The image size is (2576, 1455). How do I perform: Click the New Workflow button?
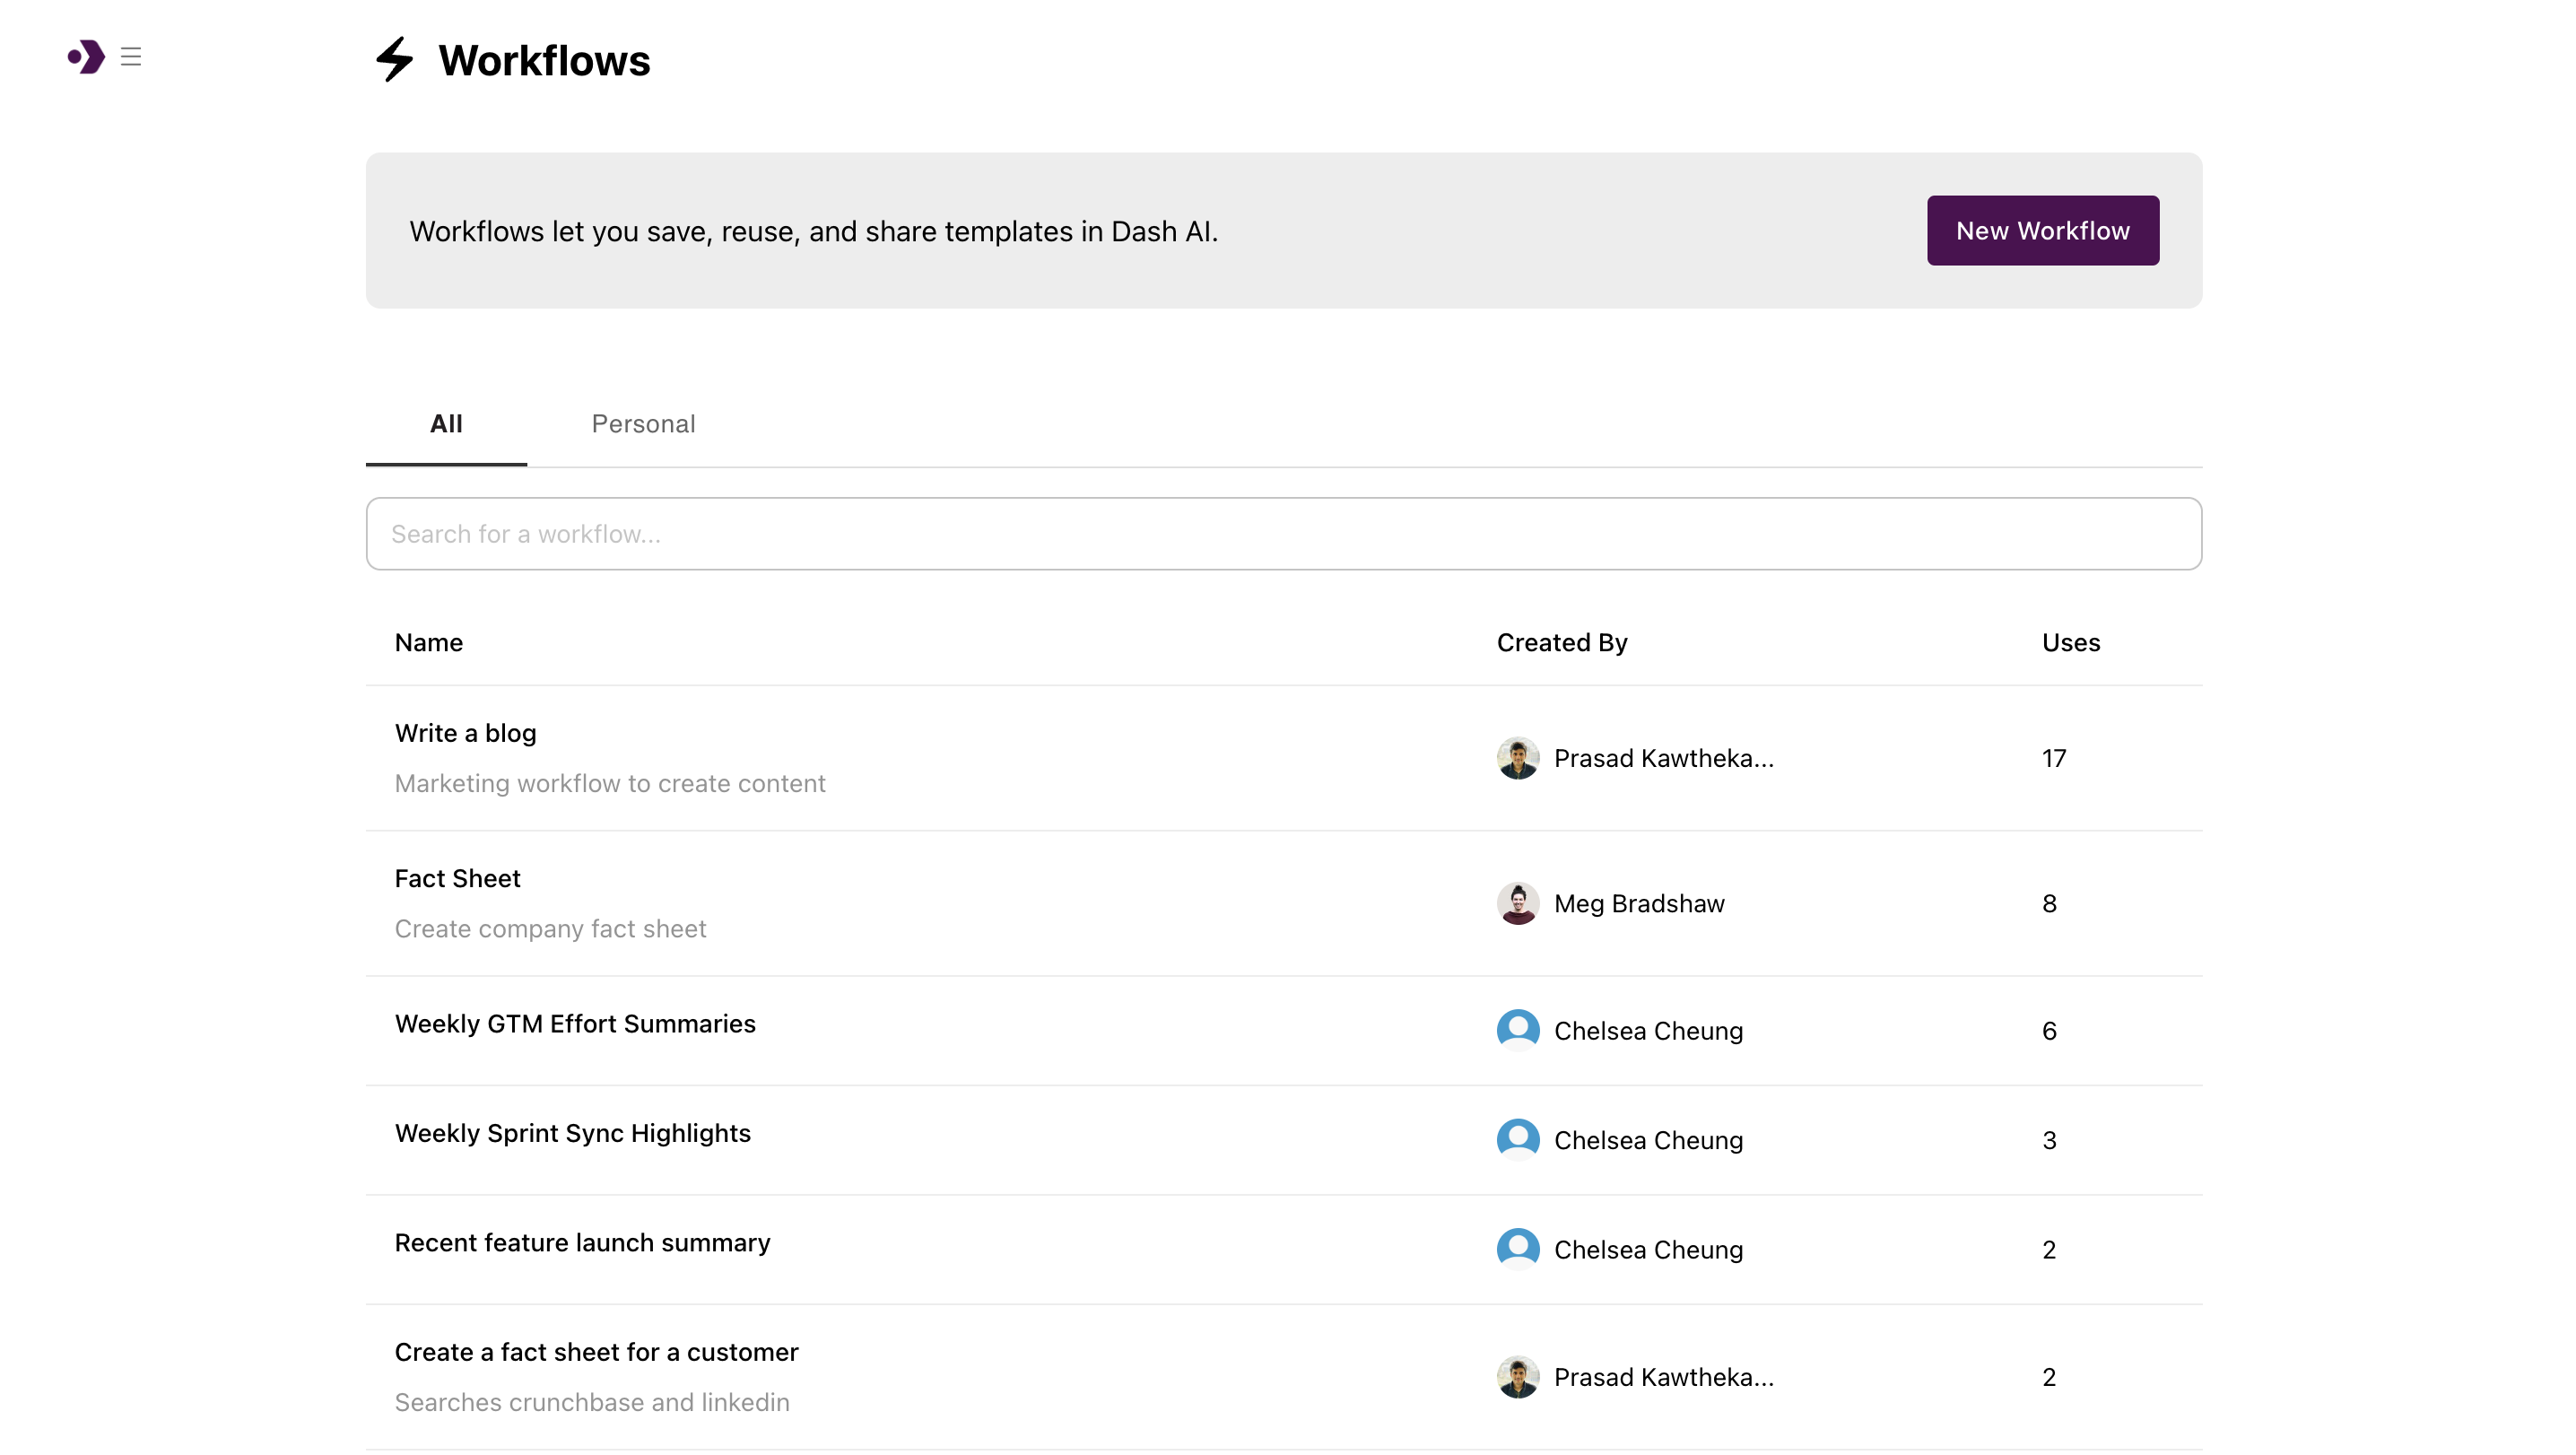(2043, 230)
